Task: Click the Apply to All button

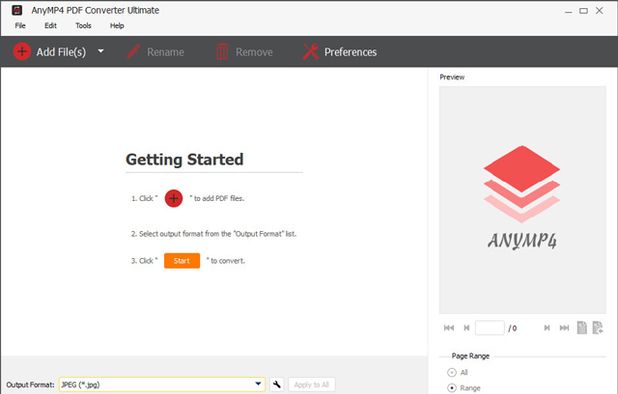Action: pos(311,385)
